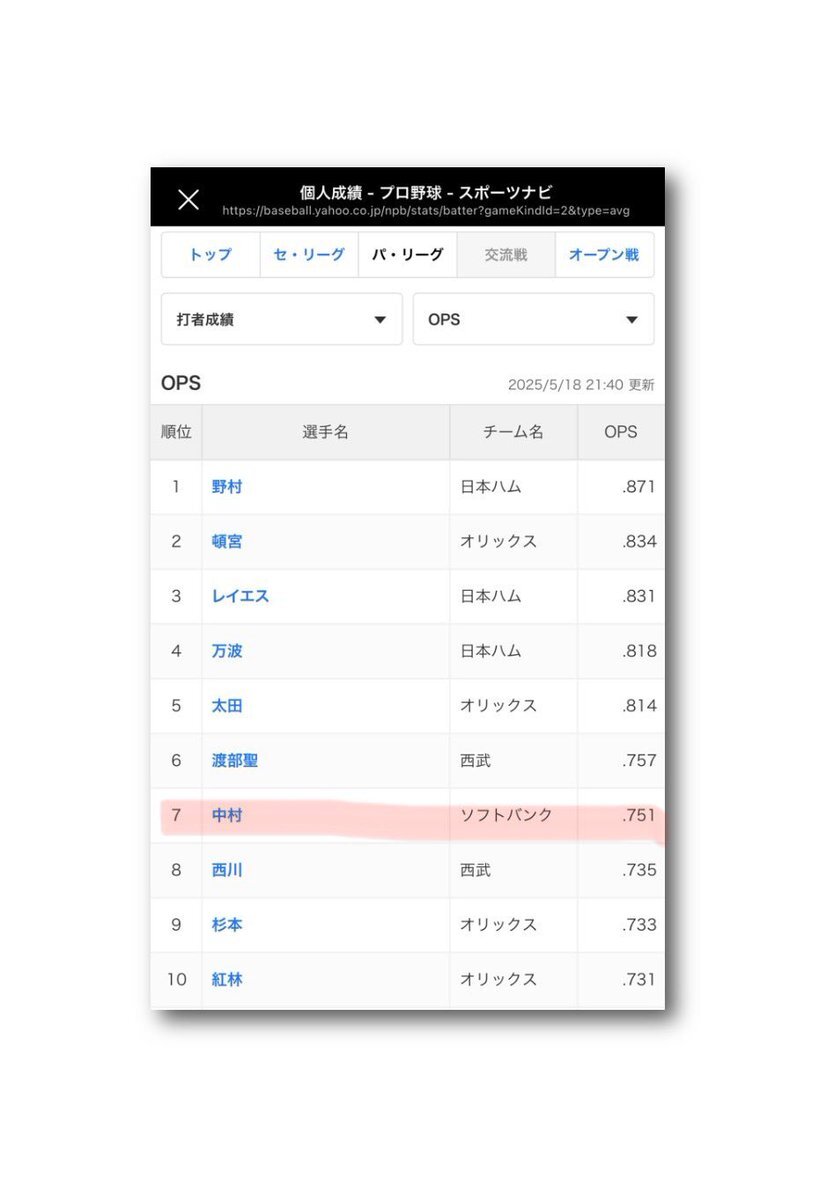
Task: Open player 野村 profile link
Action: [227, 487]
